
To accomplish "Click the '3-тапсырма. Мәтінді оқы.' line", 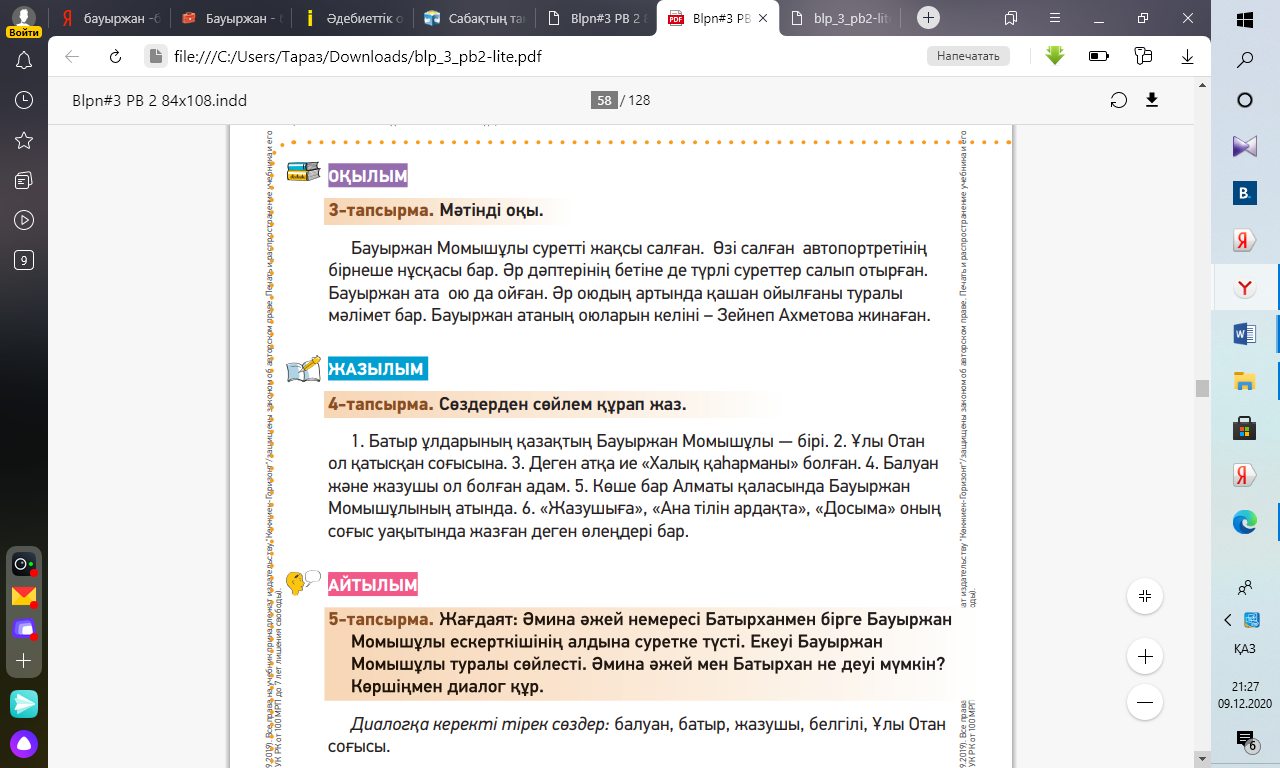I will pos(436,211).
